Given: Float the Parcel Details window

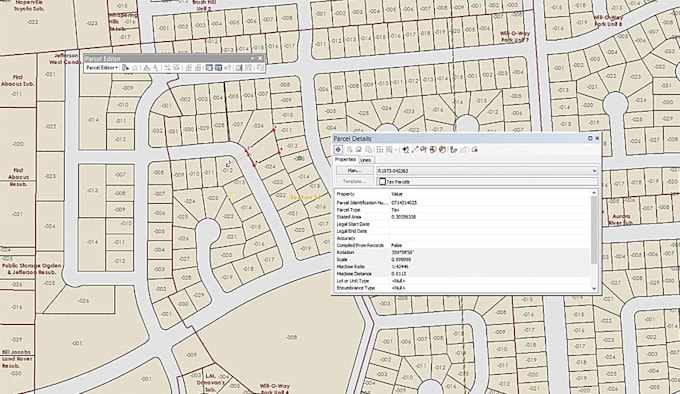Looking at the screenshot, I should click(x=590, y=138).
